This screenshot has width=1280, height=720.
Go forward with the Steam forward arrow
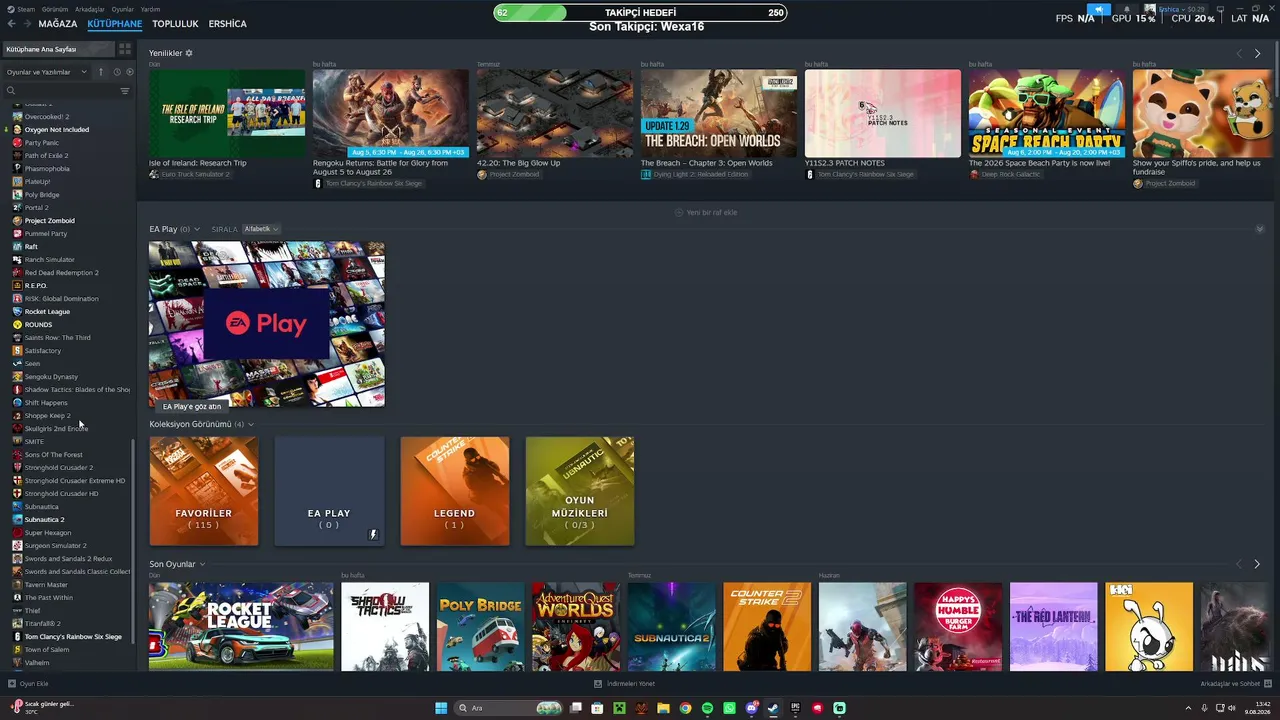click(26, 24)
